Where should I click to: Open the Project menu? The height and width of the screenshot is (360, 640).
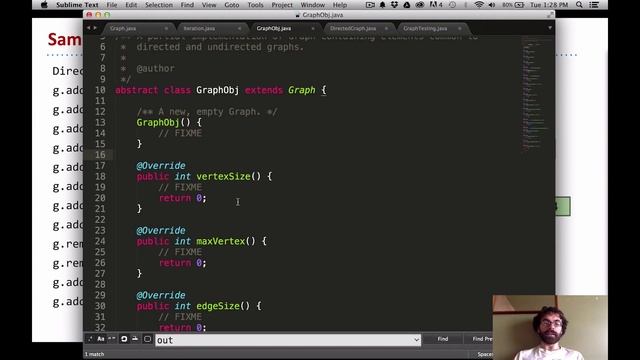point(282,5)
